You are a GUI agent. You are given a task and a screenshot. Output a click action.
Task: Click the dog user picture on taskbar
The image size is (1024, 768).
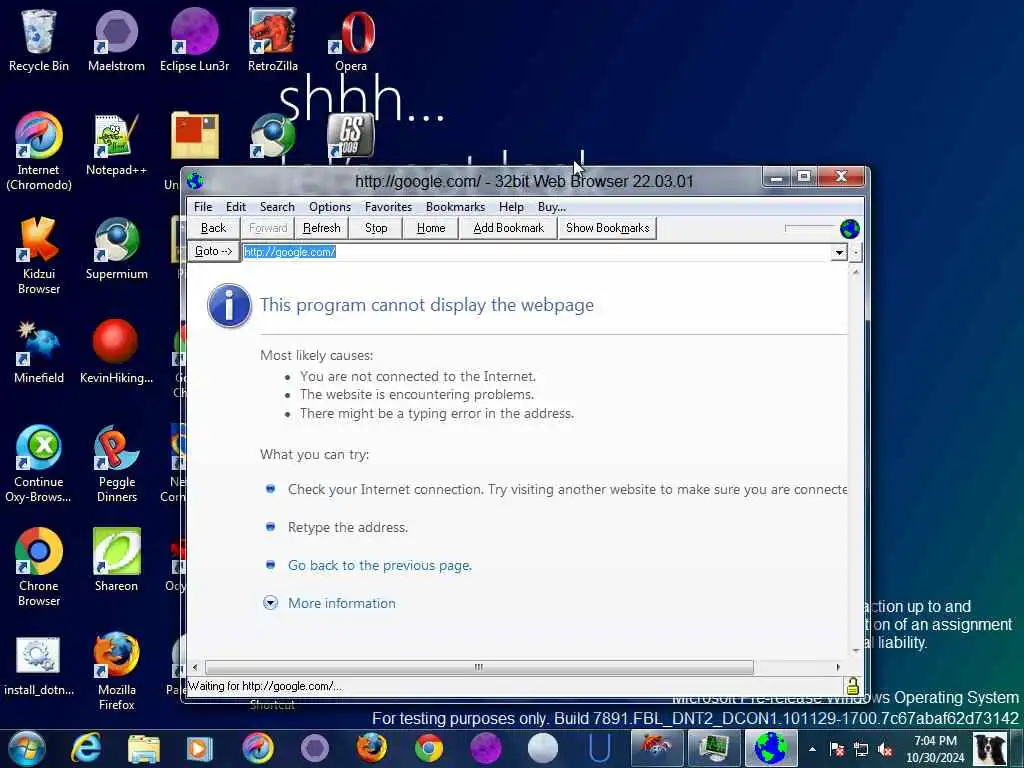[x=991, y=749]
